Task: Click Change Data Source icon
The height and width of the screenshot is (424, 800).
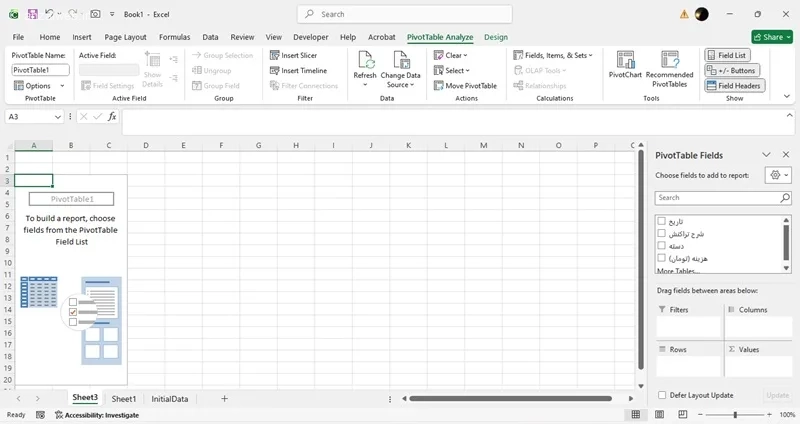Action: click(x=400, y=60)
